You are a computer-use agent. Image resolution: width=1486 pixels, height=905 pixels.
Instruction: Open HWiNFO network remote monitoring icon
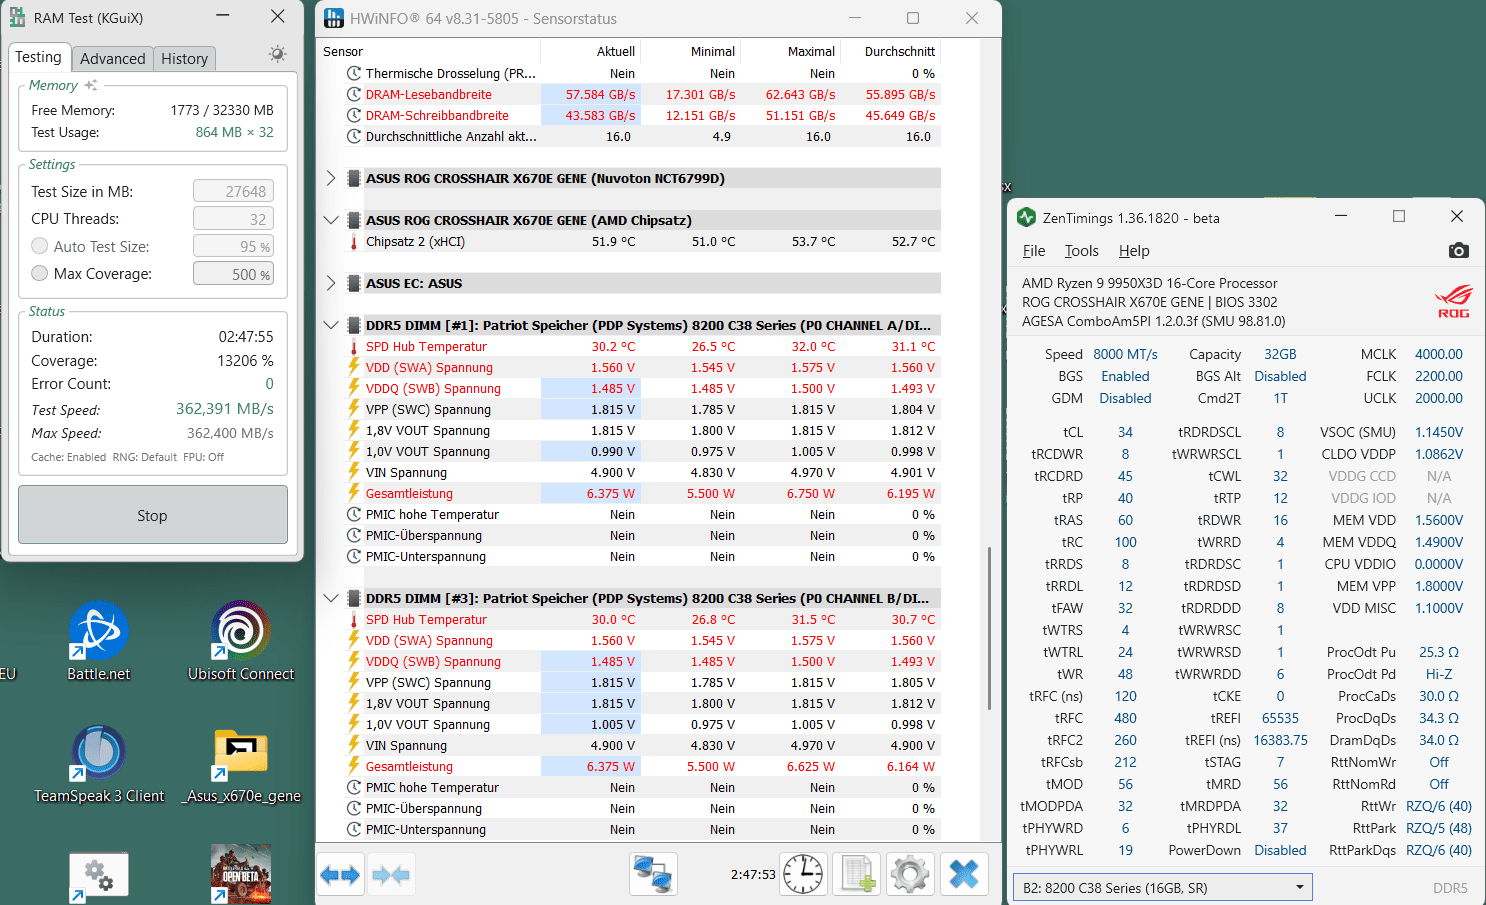(653, 874)
